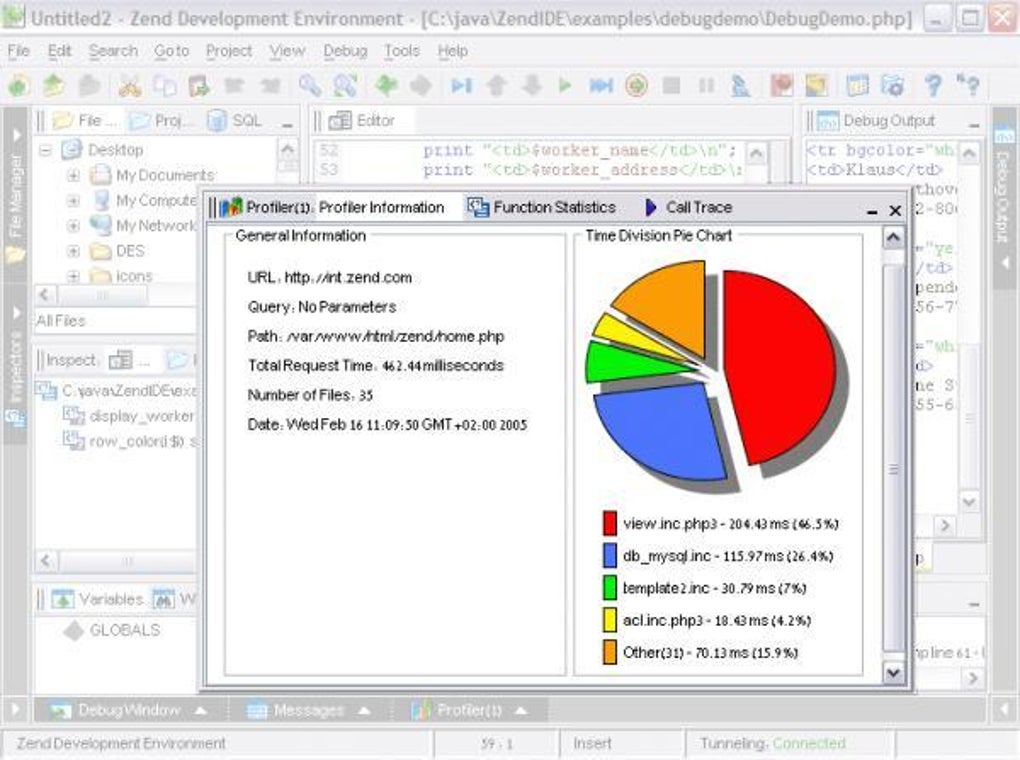
Task: Expand the Messages bottom panel arrow
Action: click(364, 711)
